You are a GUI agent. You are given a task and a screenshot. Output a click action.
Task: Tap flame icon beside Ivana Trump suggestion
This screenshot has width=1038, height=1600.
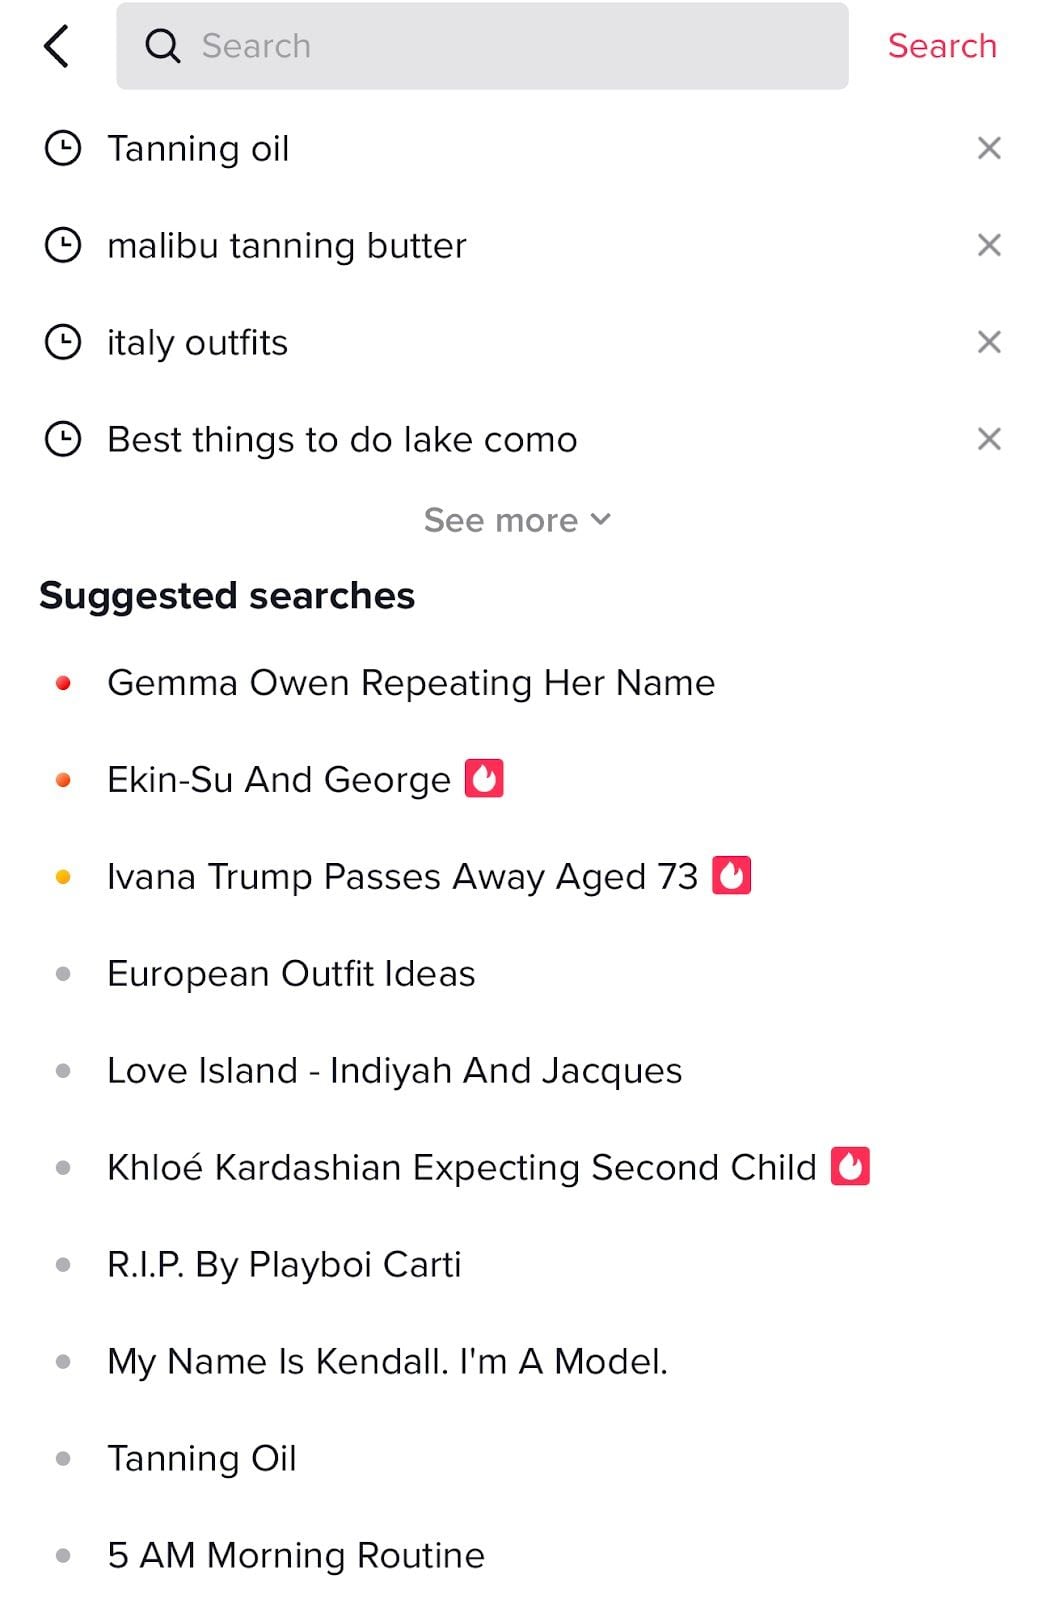click(731, 875)
